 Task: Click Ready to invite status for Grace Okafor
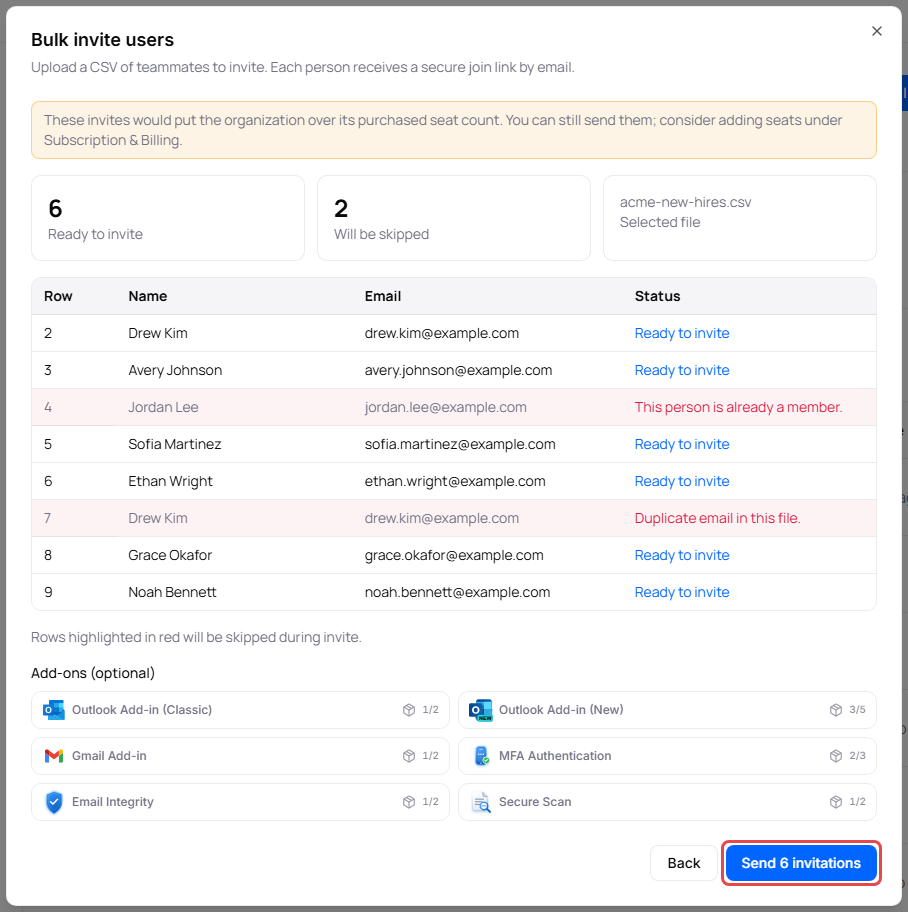pyautogui.click(x=682, y=555)
